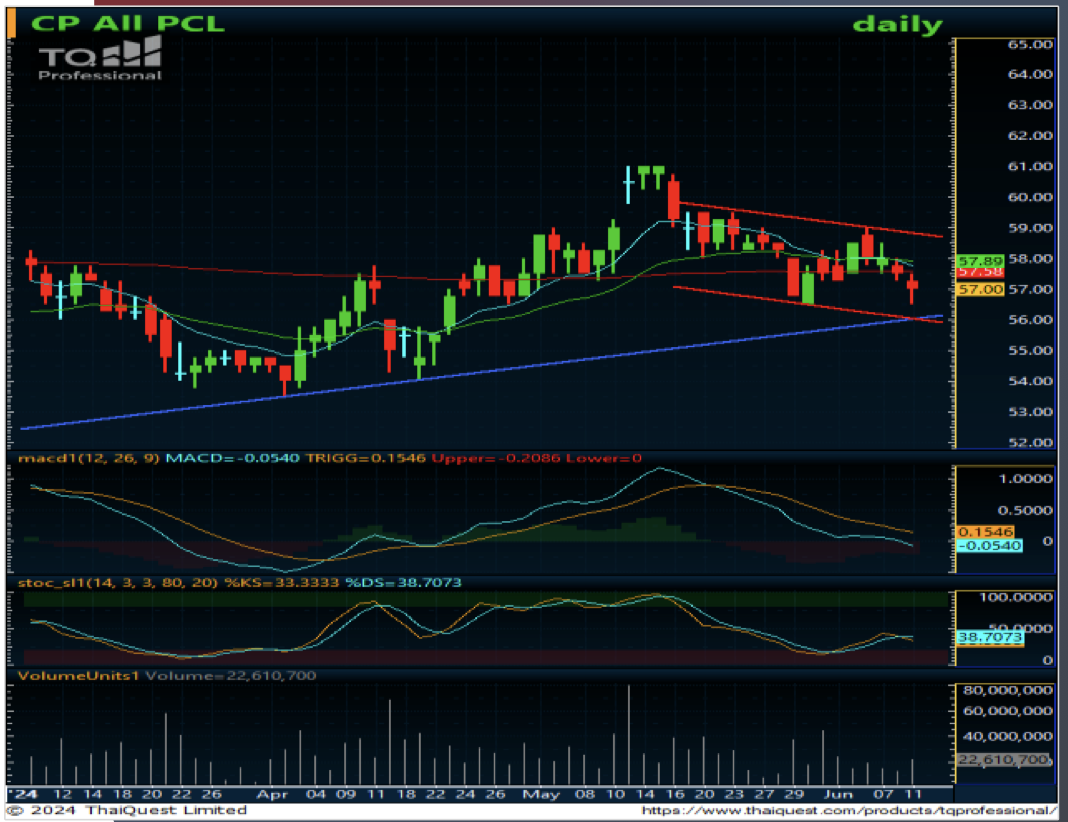Click the grey 22,610,700 volume axis tag
This screenshot has width=1068, height=822.
[x=1004, y=759]
